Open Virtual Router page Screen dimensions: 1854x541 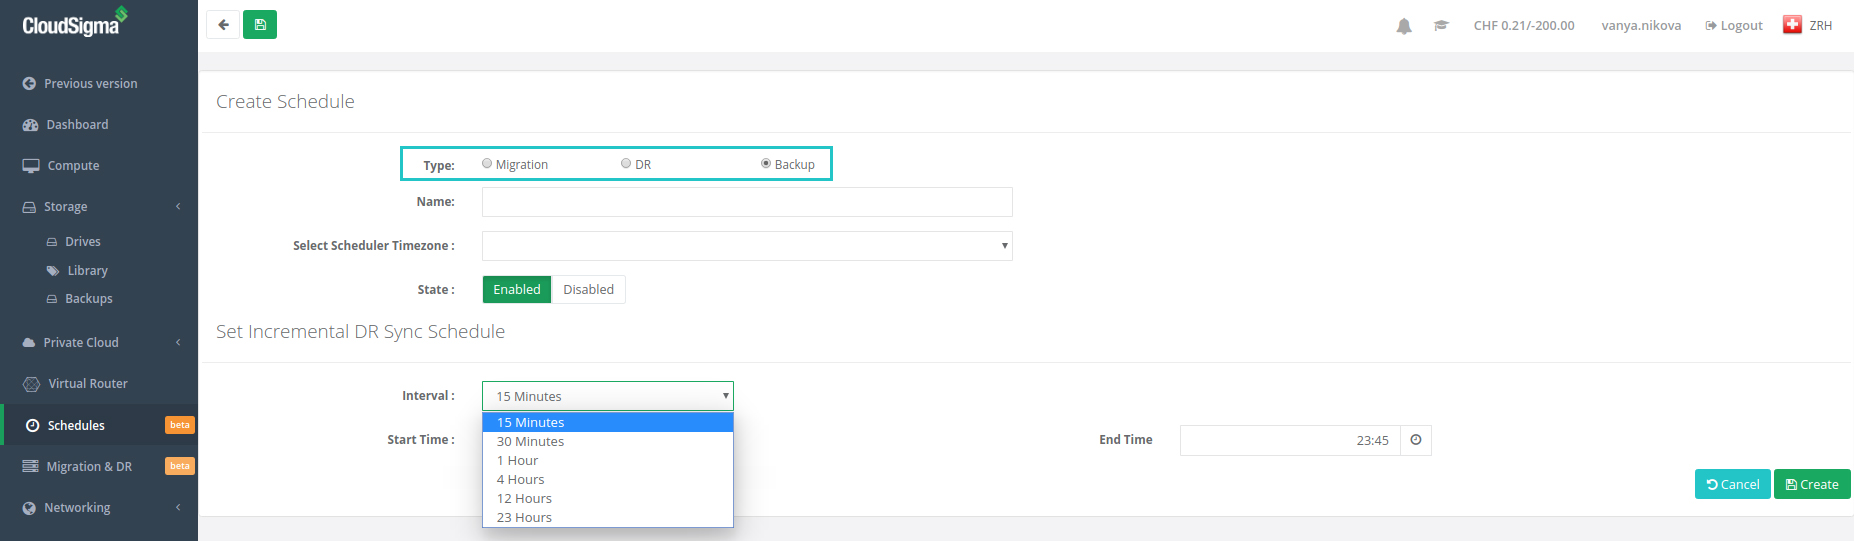coord(88,384)
